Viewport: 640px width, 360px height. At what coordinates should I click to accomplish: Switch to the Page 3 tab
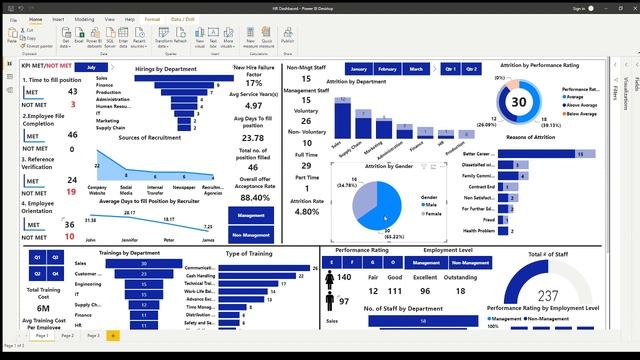pyautogui.click(x=93, y=336)
